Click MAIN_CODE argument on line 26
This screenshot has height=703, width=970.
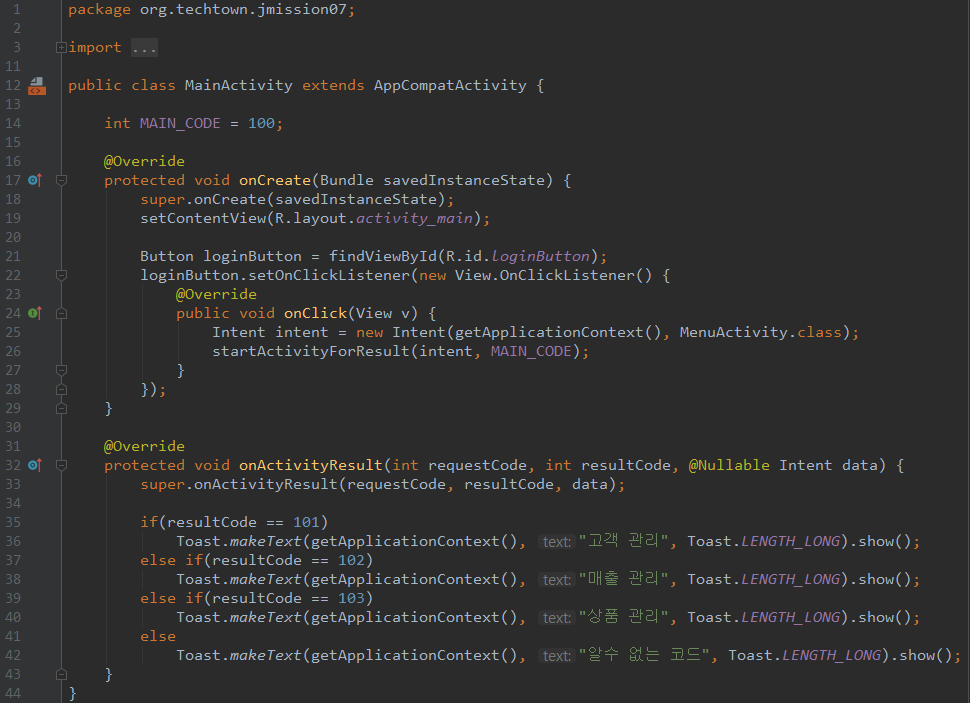(x=531, y=352)
